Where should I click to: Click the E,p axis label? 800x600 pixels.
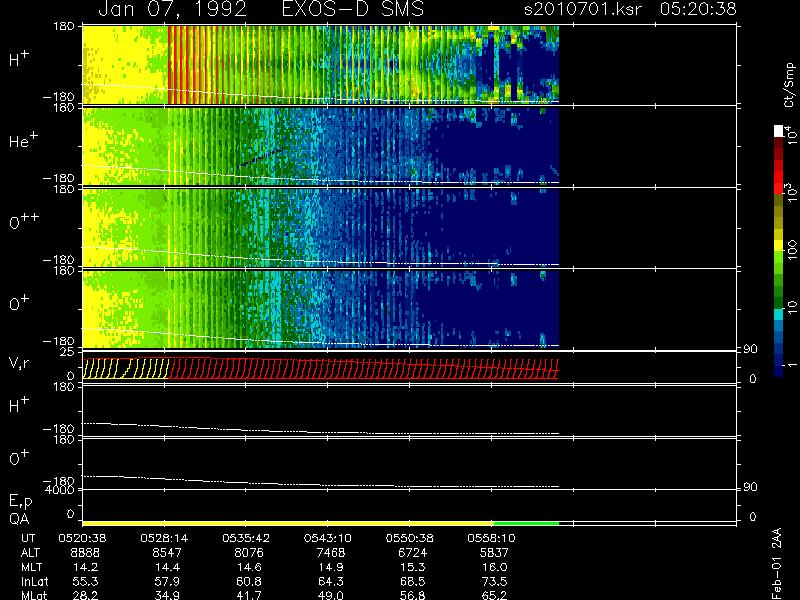[20, 502]
